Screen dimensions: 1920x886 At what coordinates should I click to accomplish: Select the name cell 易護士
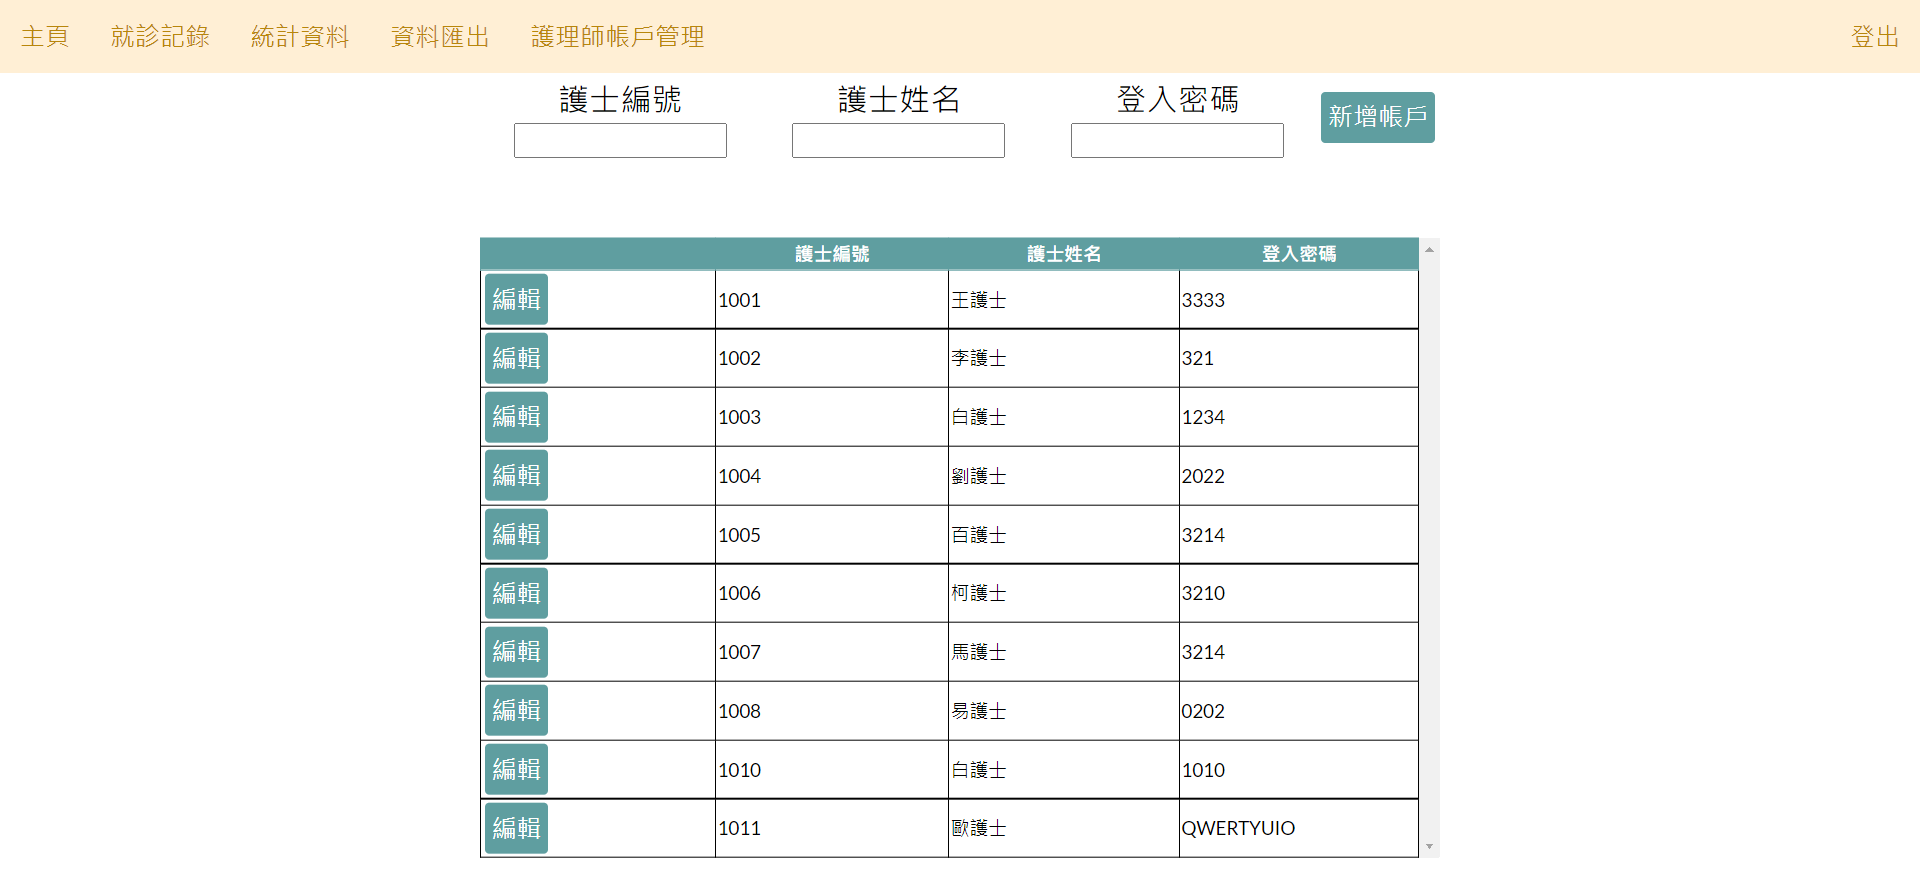pyautogui.click(x=1064, y=711)
